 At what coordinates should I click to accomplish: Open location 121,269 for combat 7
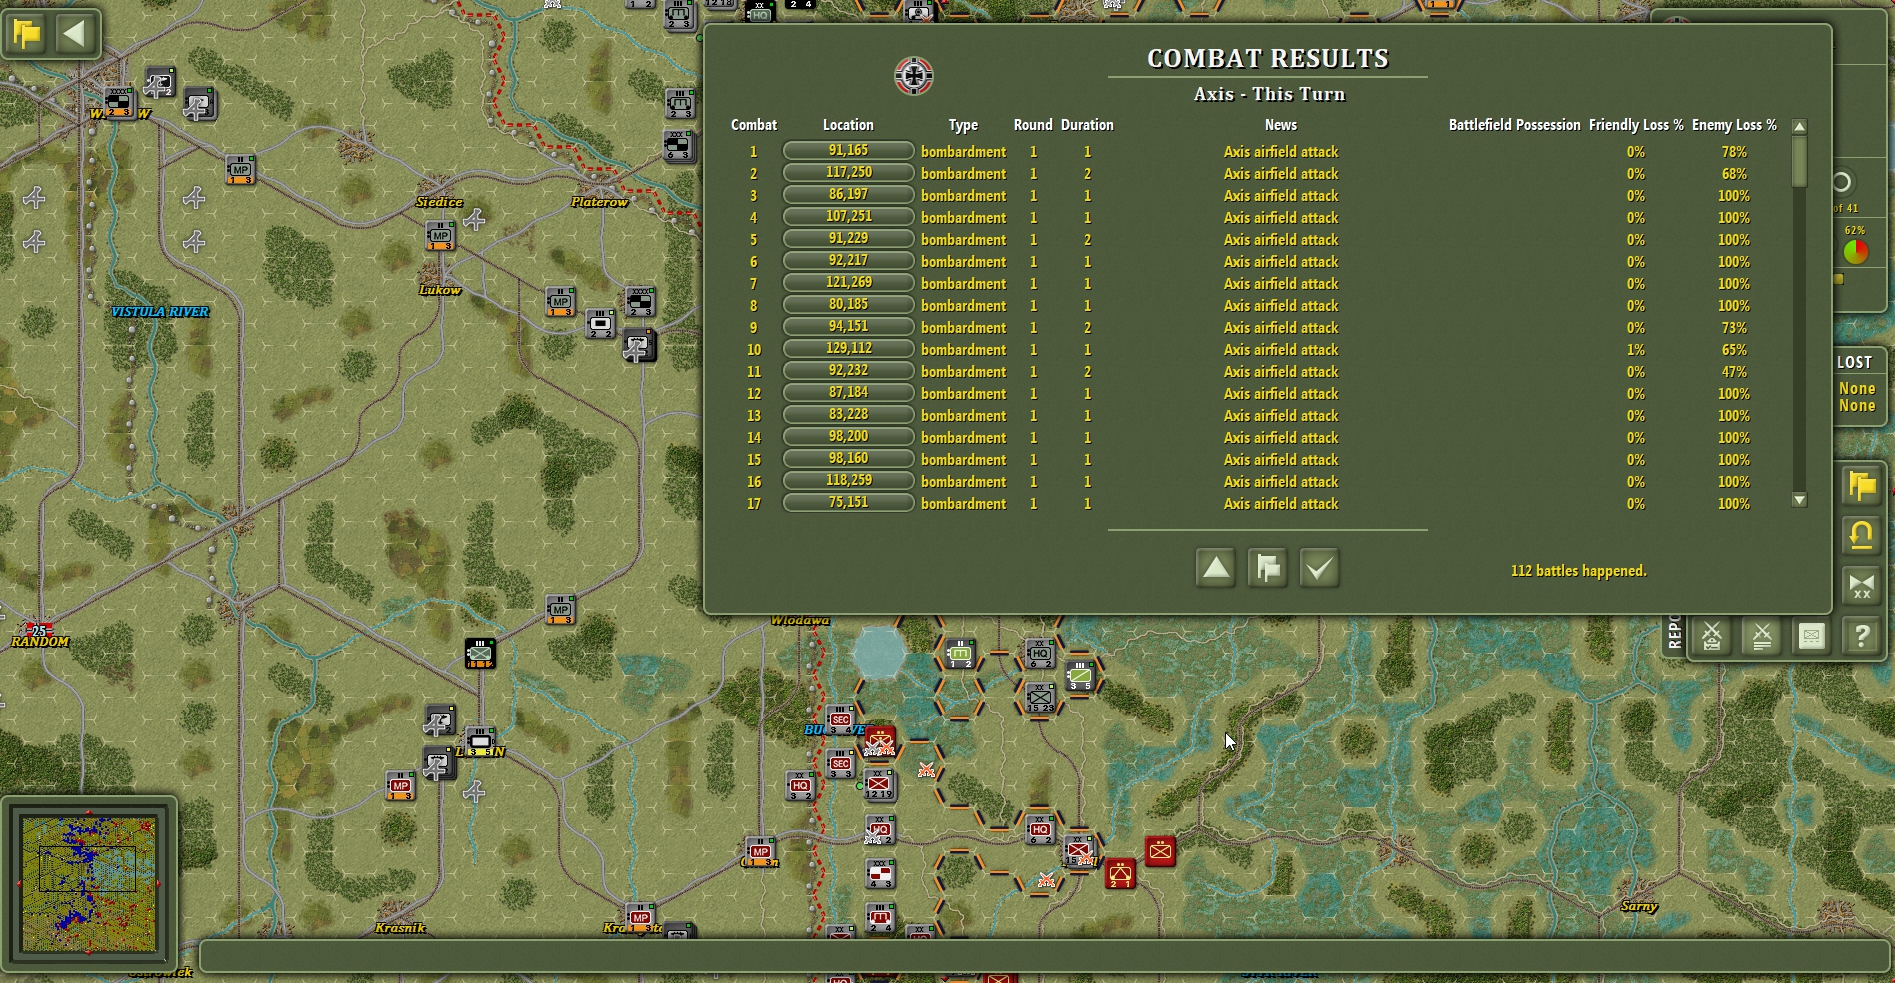click(848, 283)
